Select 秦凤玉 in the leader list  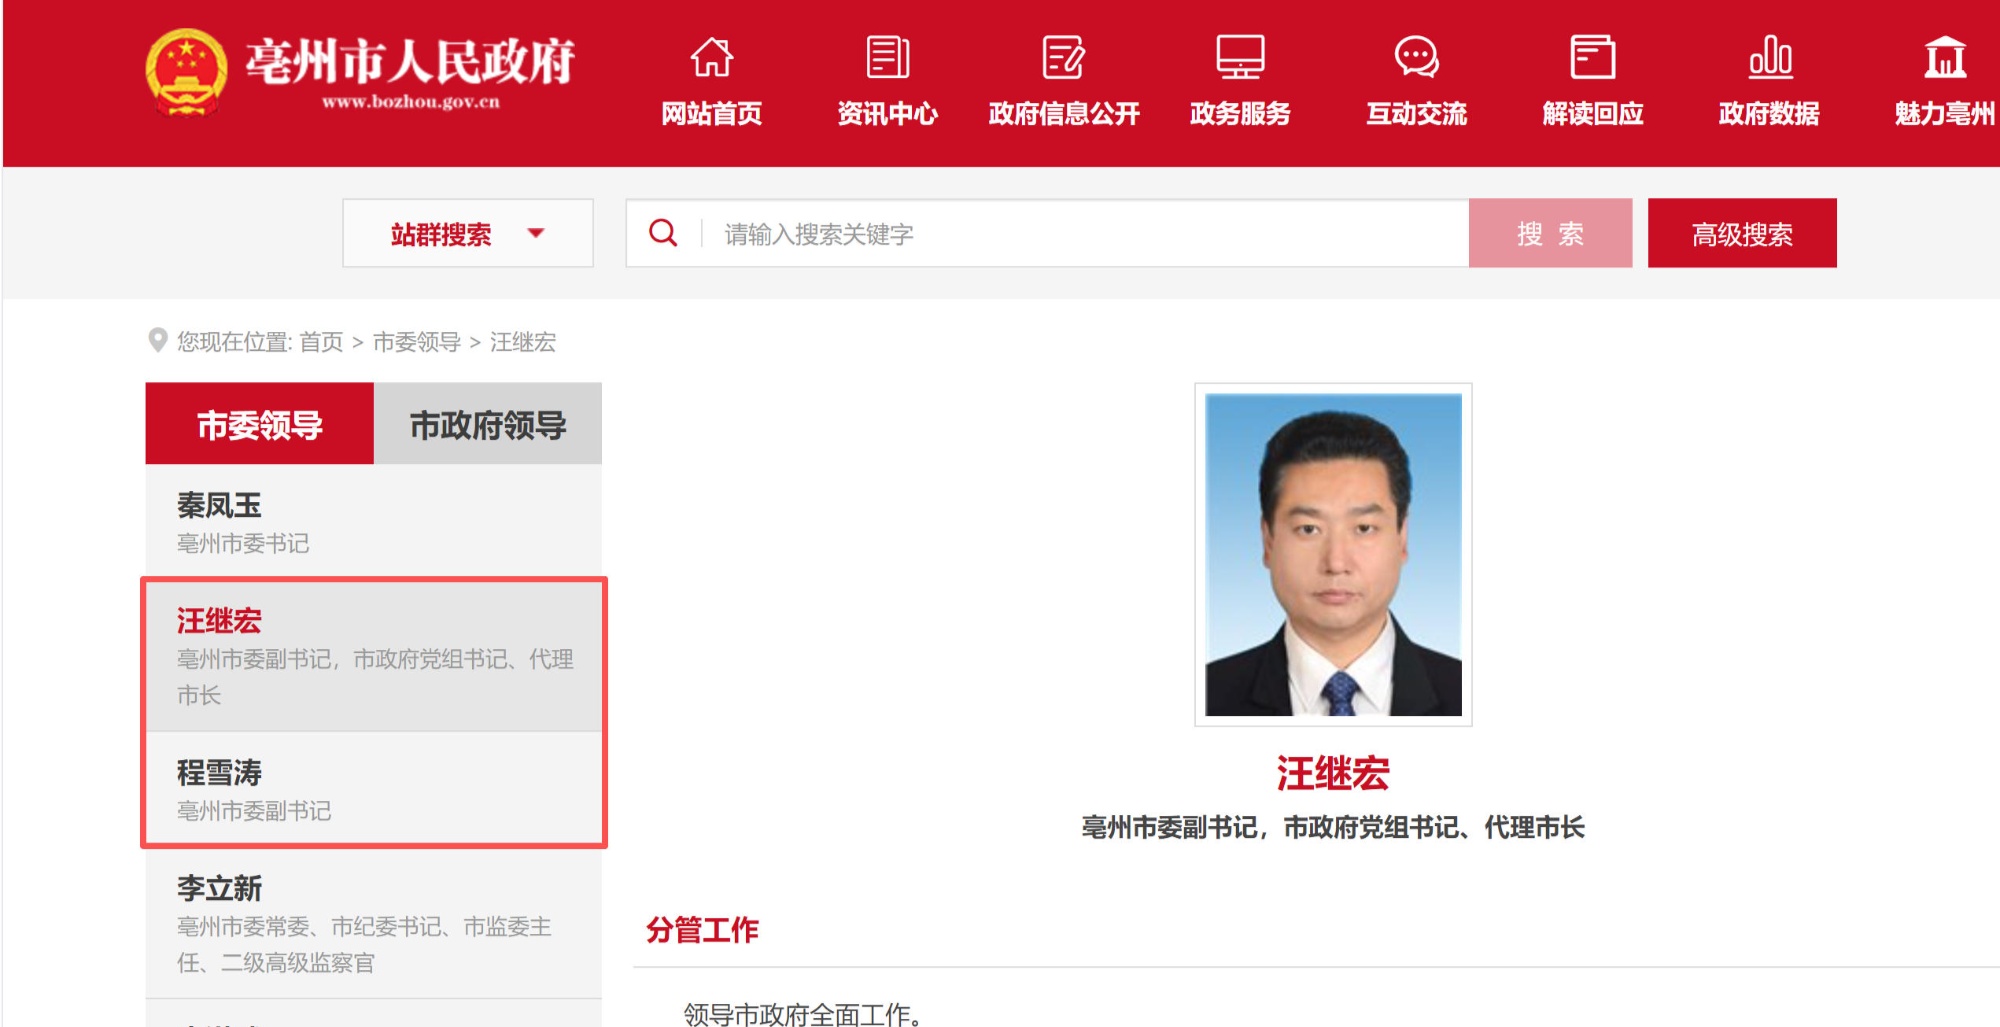click(219, 506)
